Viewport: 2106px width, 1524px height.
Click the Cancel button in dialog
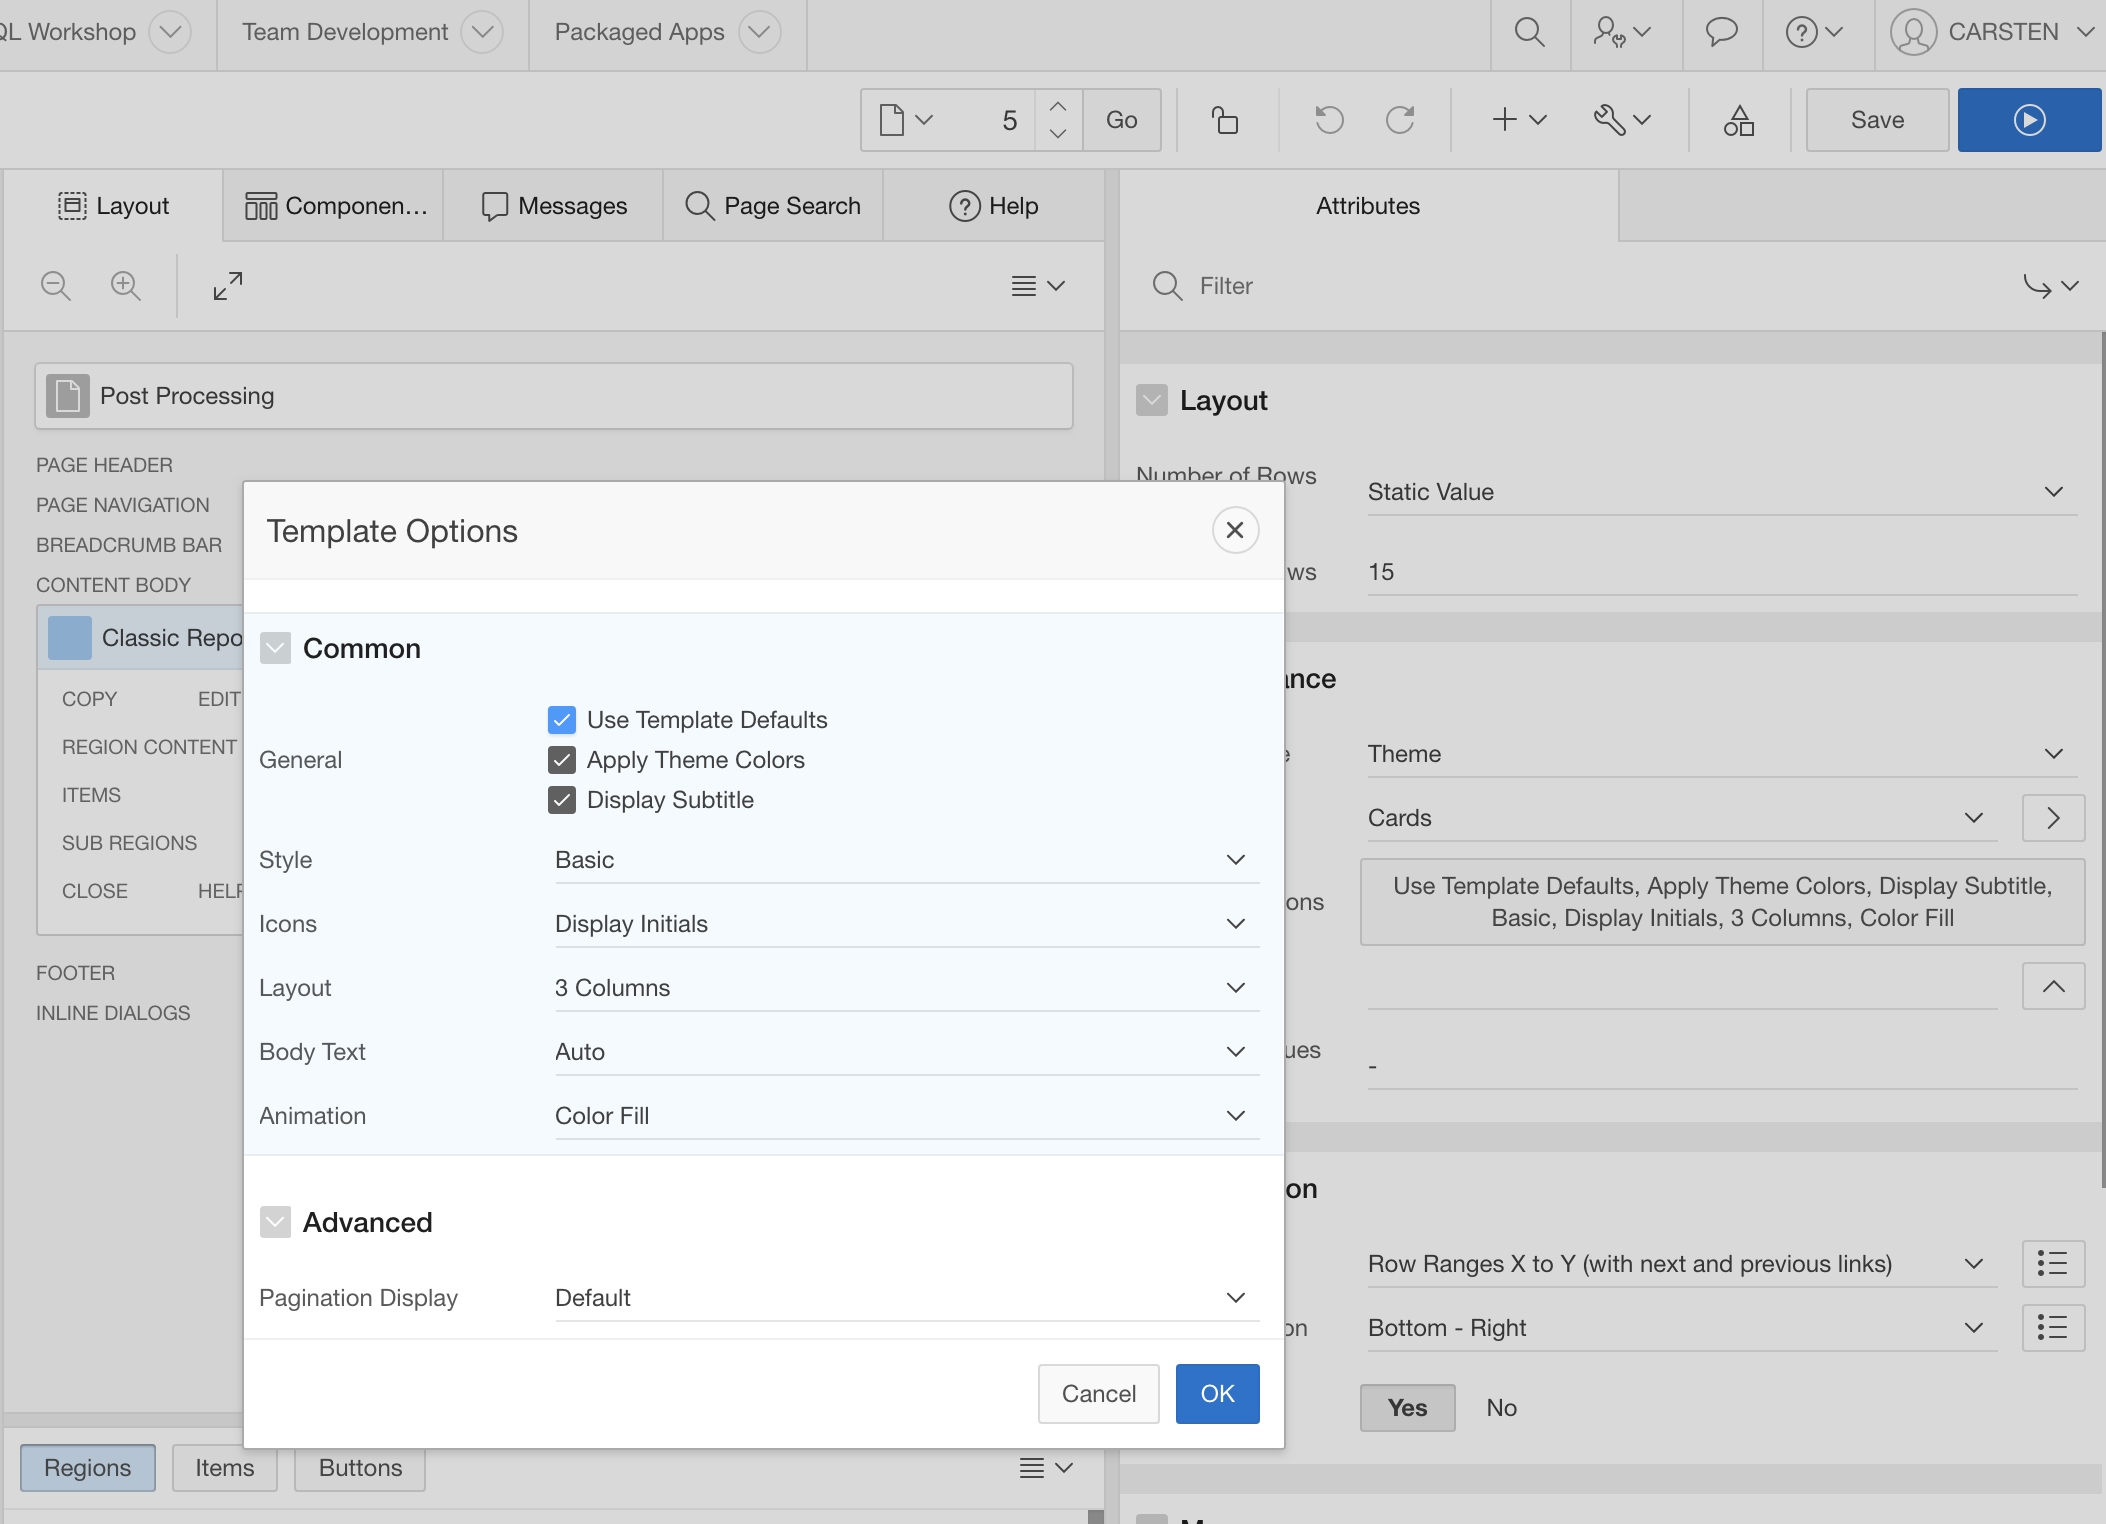click(x=1098, y=1394)
